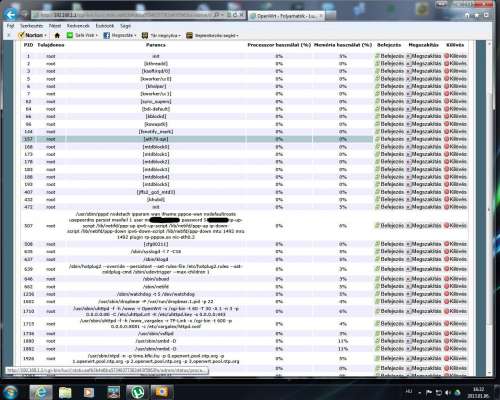Click Megszakítás for the kthreadd process
The width and height of the screenshot is (500, 400).
click(x=423, y=63)
